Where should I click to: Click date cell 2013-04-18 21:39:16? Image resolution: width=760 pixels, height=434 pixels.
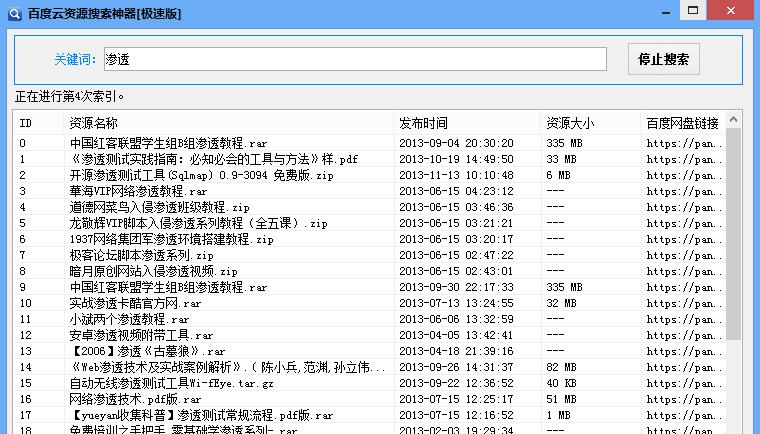point(456,351)
